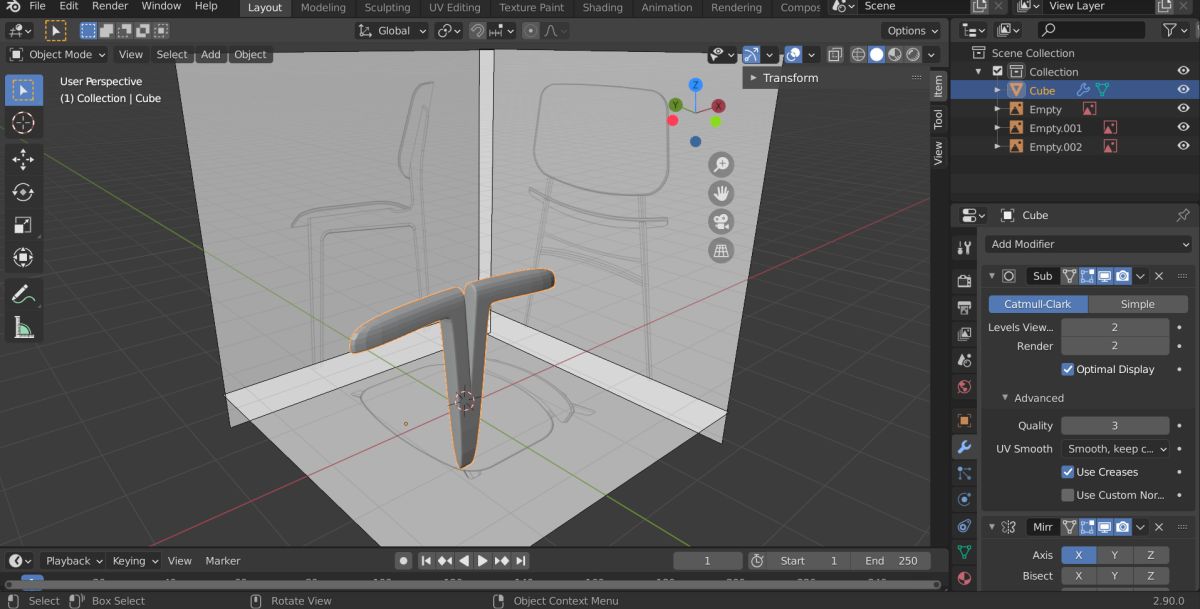This screenshot has width=1200, height=609.
Task: Click Mirror Axis Y button
Action: (1115, 555)
